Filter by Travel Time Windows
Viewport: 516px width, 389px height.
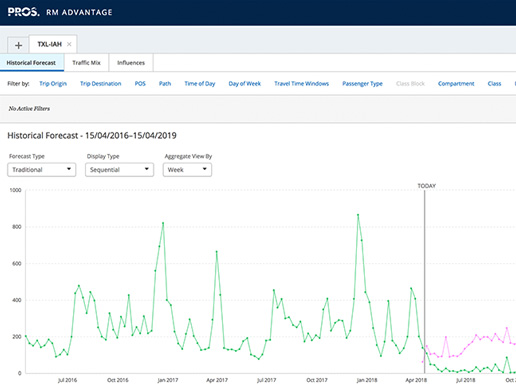tap(302, 84)
